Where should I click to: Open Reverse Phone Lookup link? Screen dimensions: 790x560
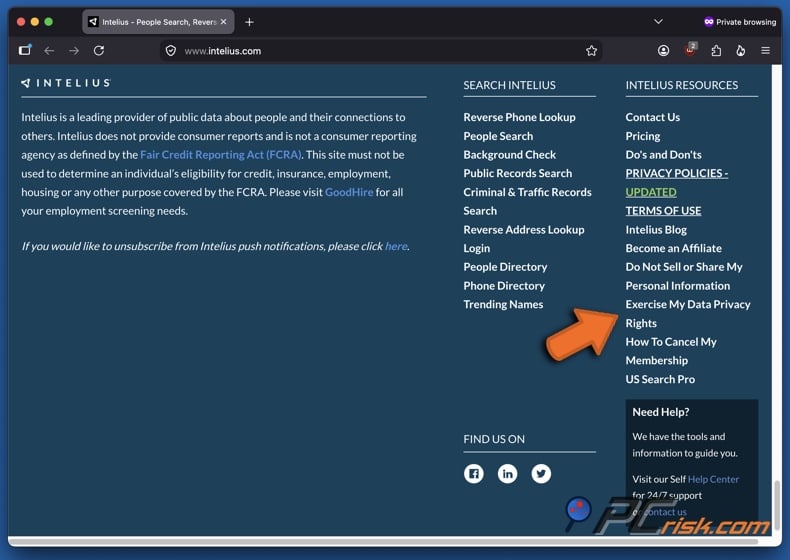(519, 117)
